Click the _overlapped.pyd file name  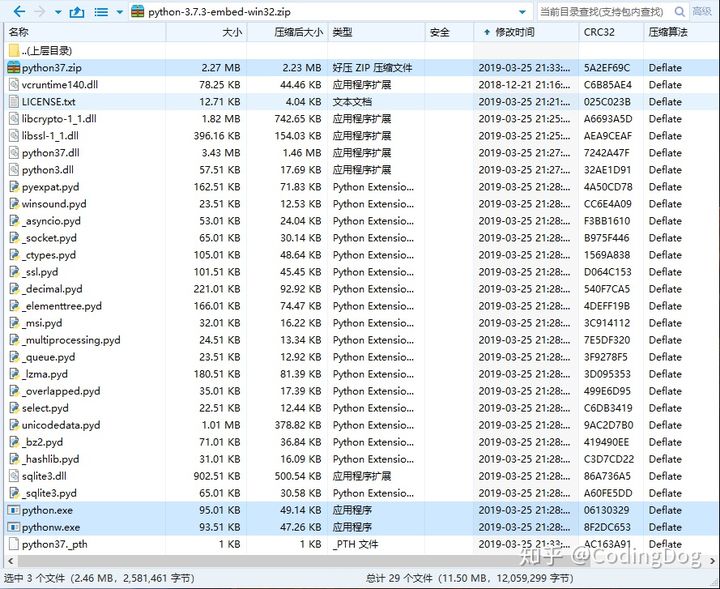point(61,391)
